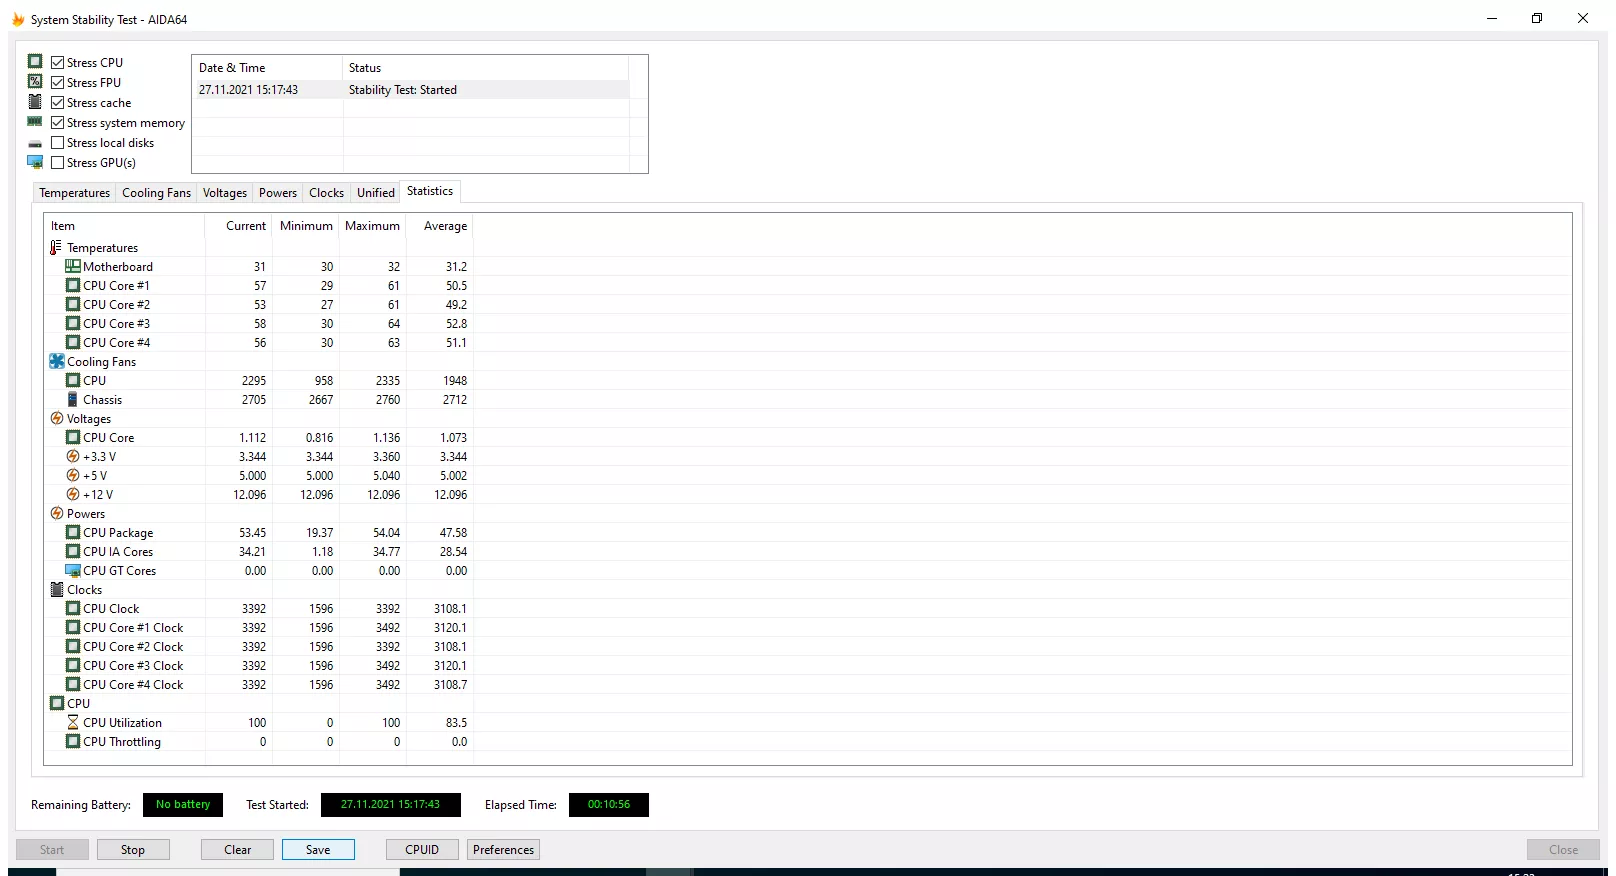
Task: Enable the Stress local disks checkbox
Action: [x=58, y=142]
